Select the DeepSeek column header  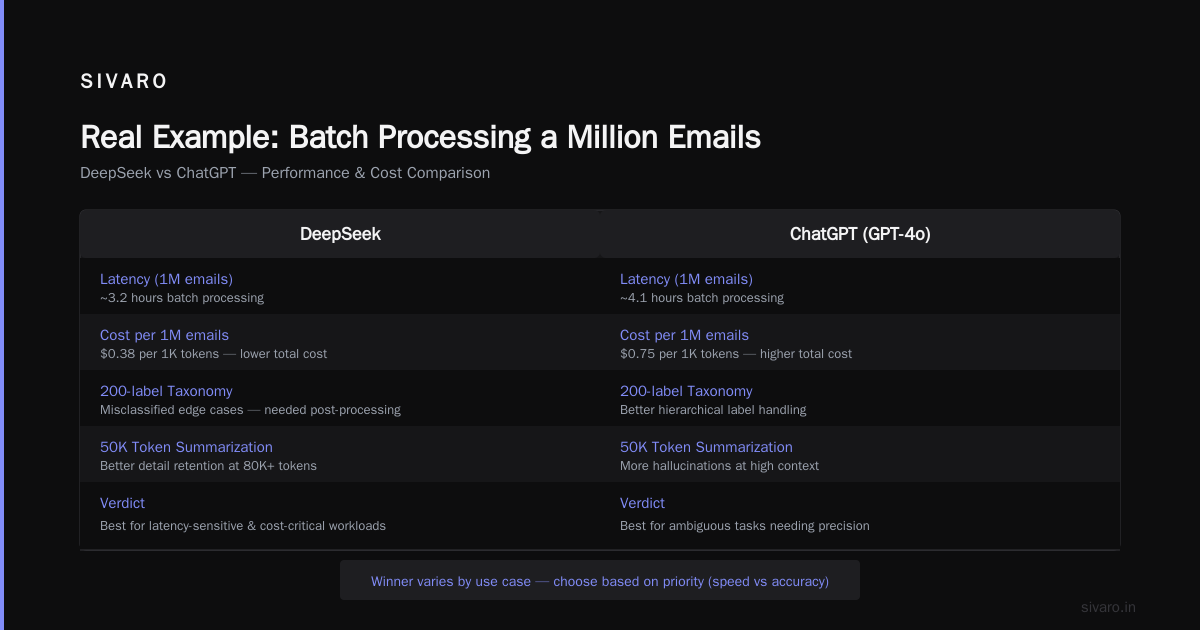coord(340,234)
